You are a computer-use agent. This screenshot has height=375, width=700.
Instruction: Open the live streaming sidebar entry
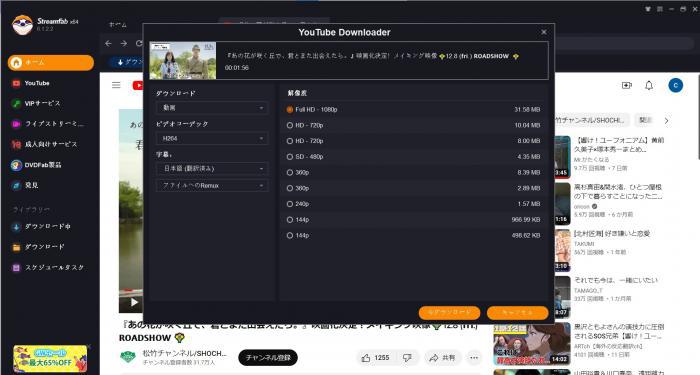pos(48,124)
